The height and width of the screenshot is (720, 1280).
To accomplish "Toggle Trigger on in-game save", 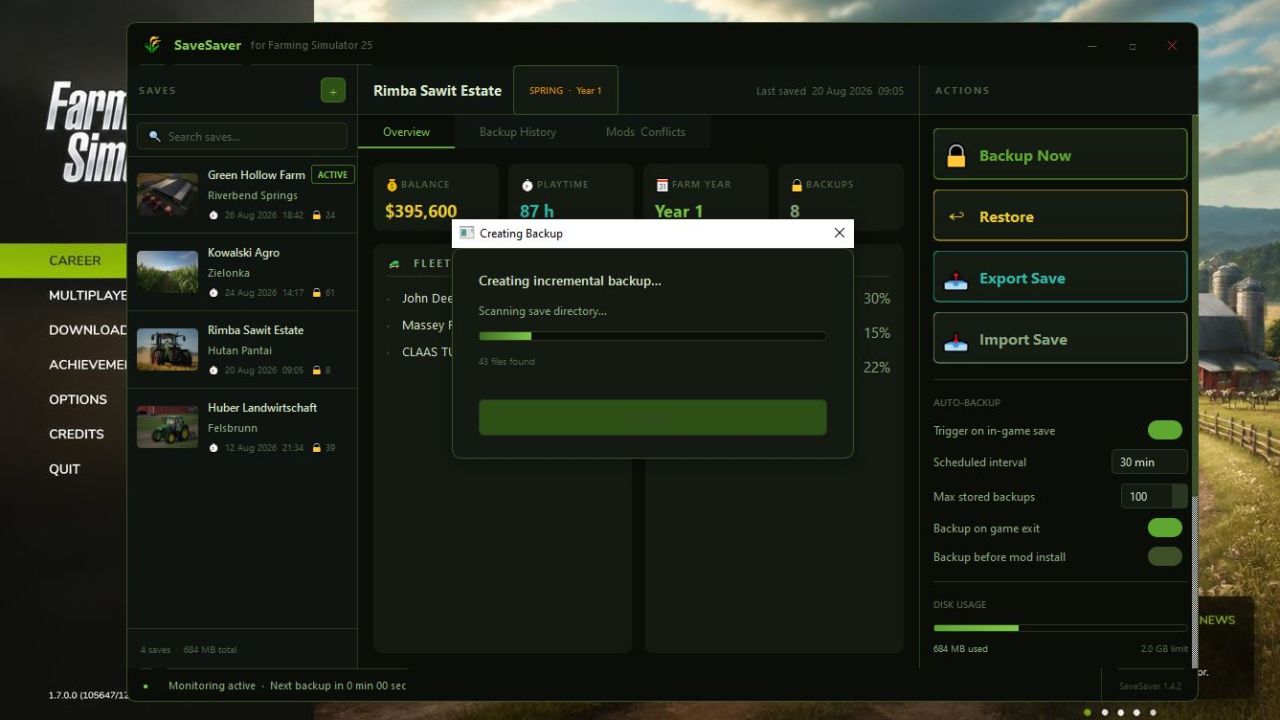I will click(1165, 430).
